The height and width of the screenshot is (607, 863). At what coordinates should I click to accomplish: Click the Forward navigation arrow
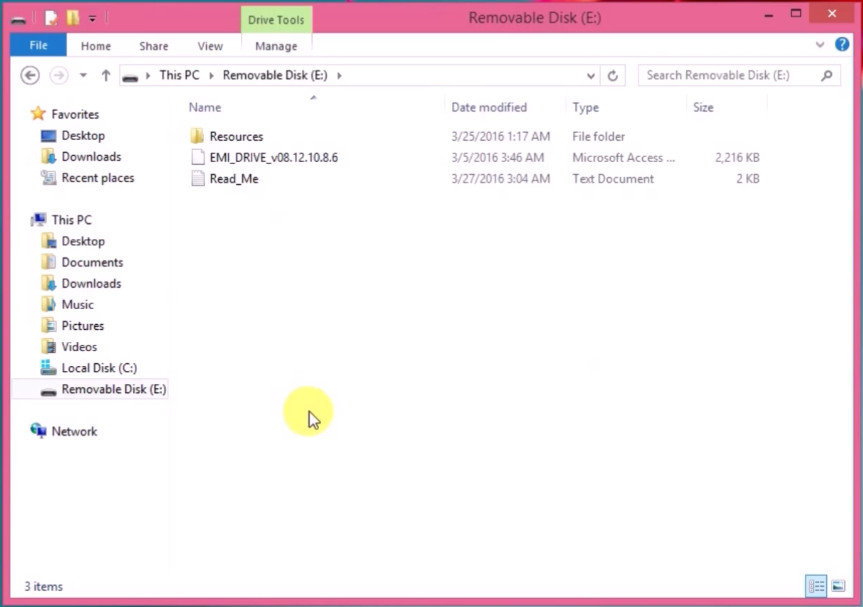[x=59, y=75]
